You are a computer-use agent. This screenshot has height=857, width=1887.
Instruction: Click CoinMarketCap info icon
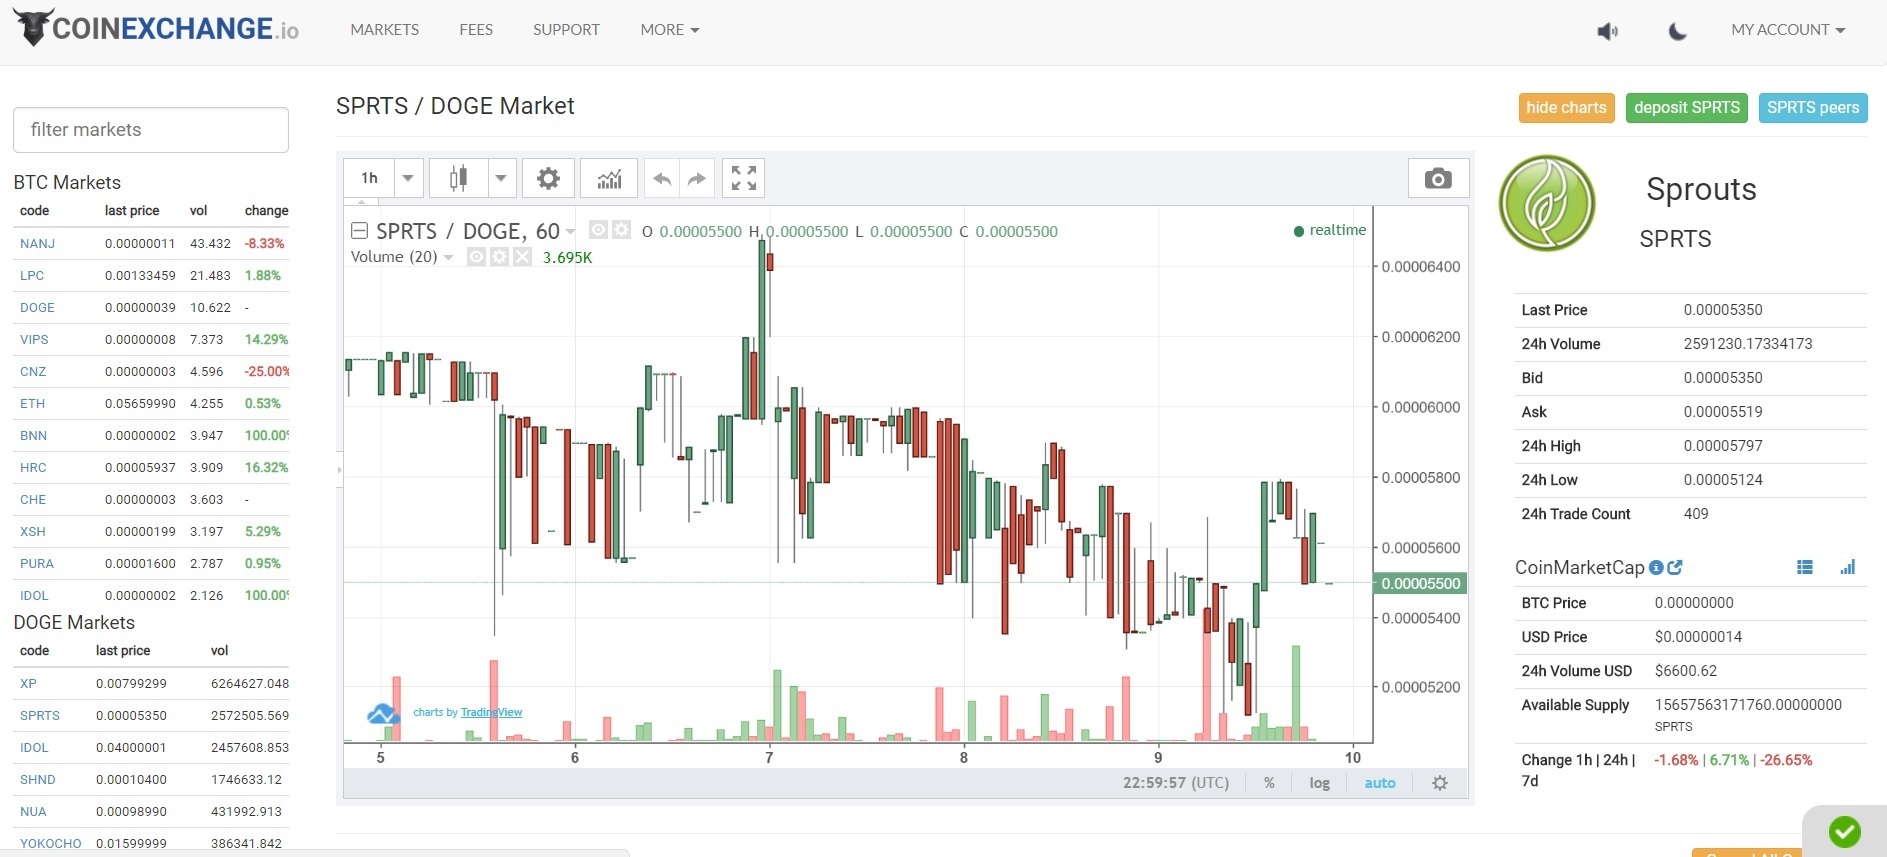click(1656, 567)
